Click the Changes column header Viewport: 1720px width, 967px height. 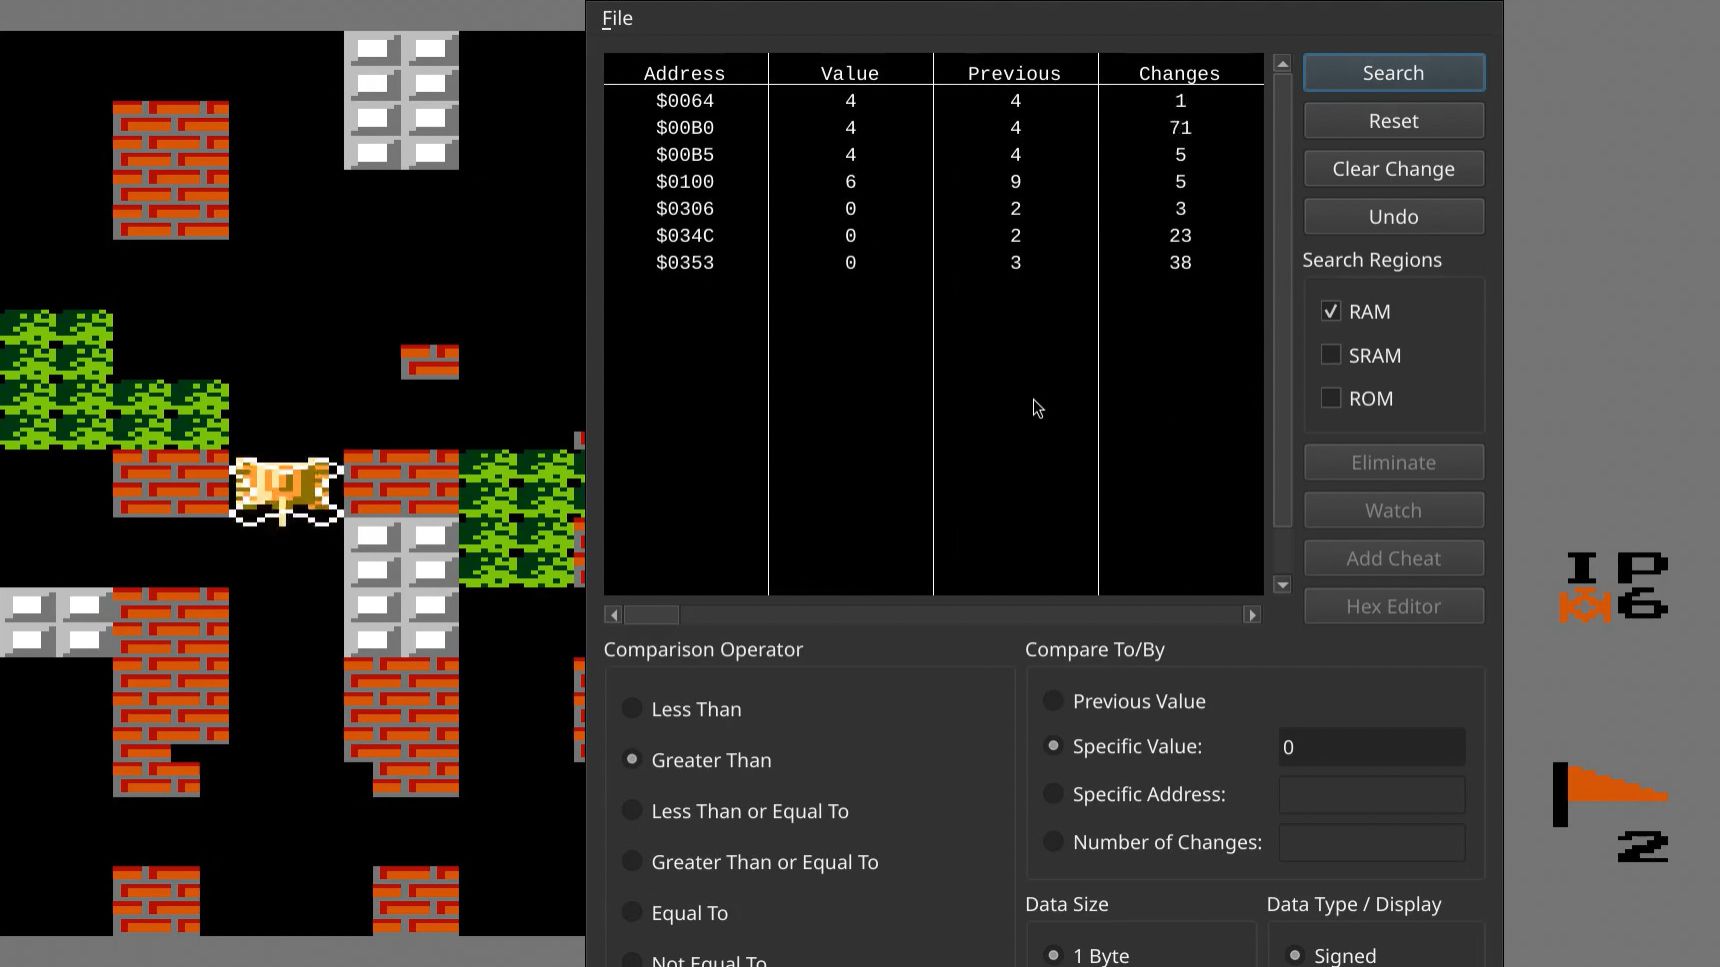tap(1179, 74)
